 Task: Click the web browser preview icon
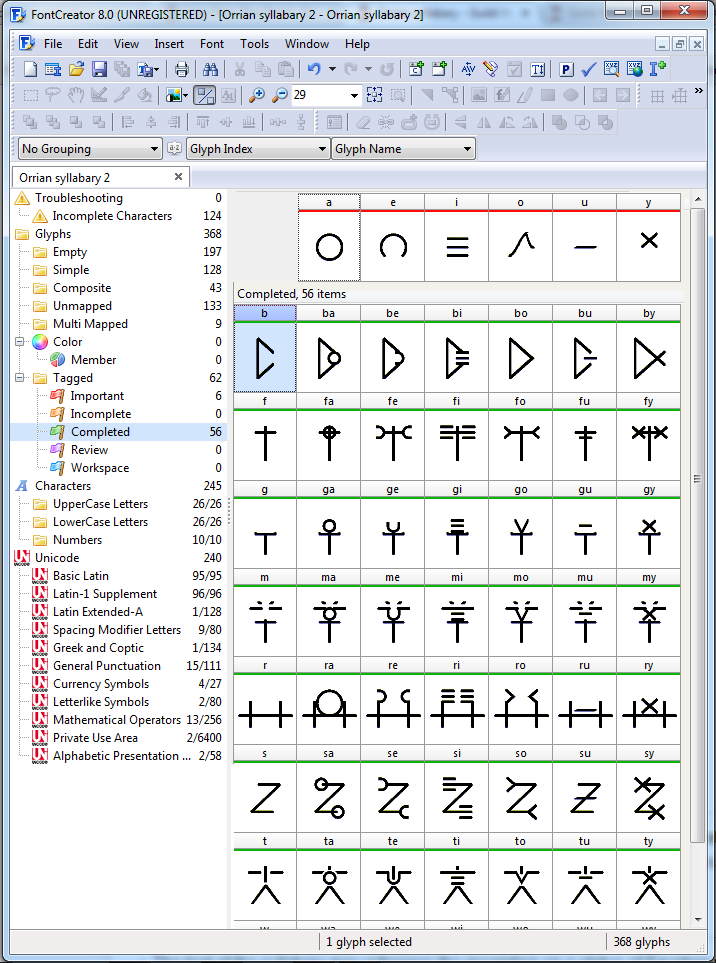point(634,69)
